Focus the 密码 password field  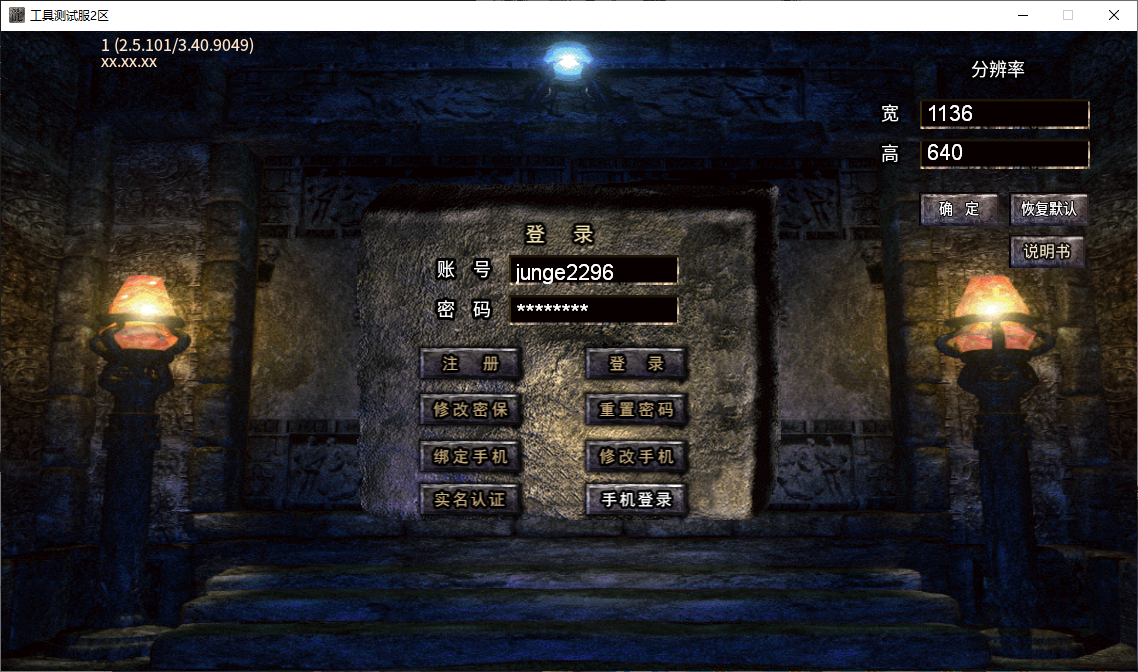(594, 310)
